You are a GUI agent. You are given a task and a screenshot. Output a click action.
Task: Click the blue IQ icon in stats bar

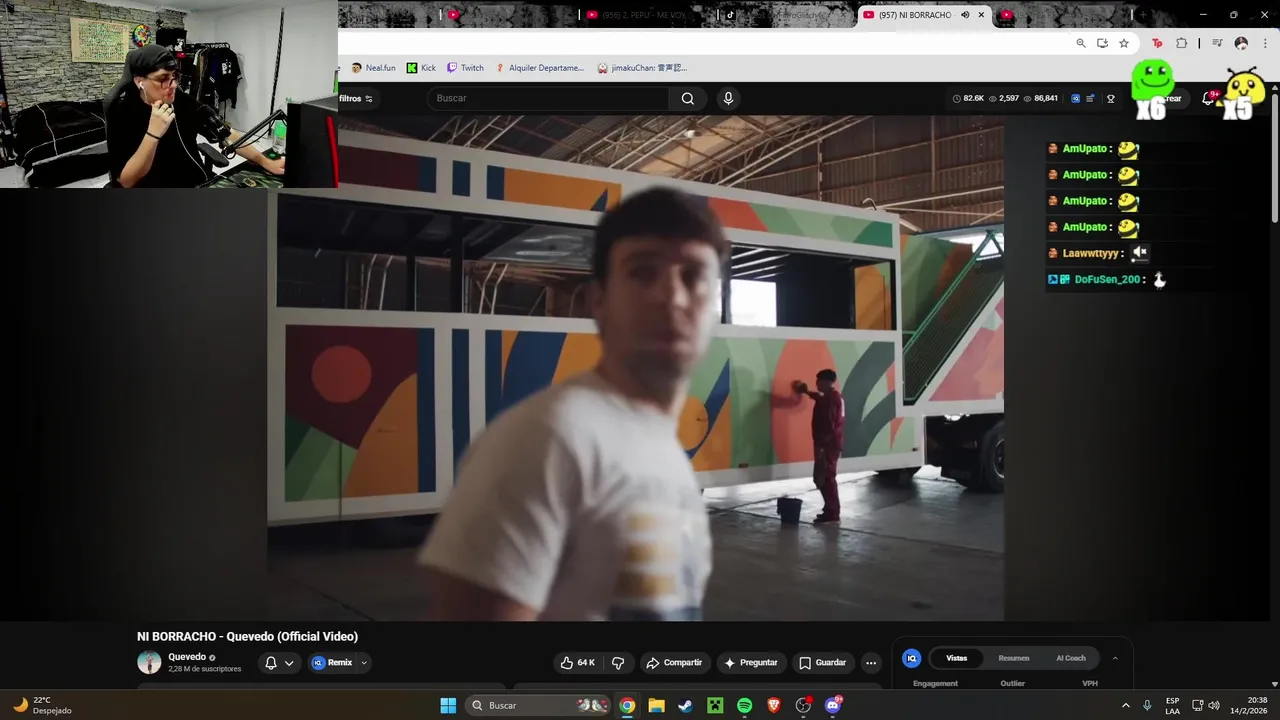(1075, 98)
